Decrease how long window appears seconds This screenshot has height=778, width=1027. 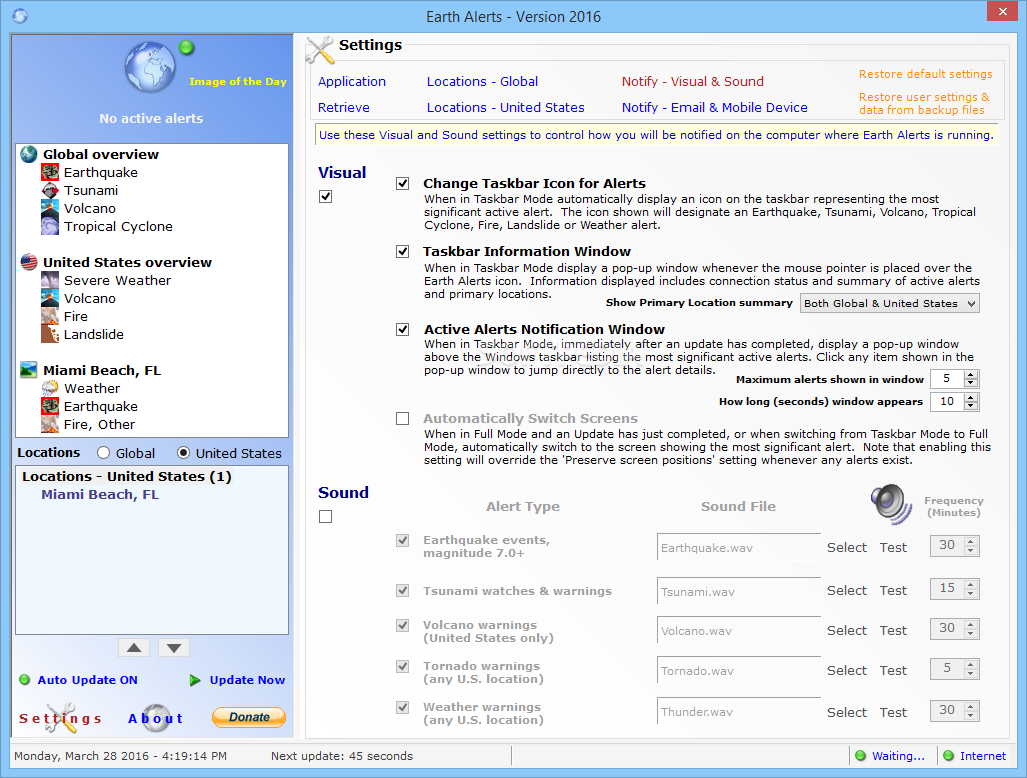[971, 406]
